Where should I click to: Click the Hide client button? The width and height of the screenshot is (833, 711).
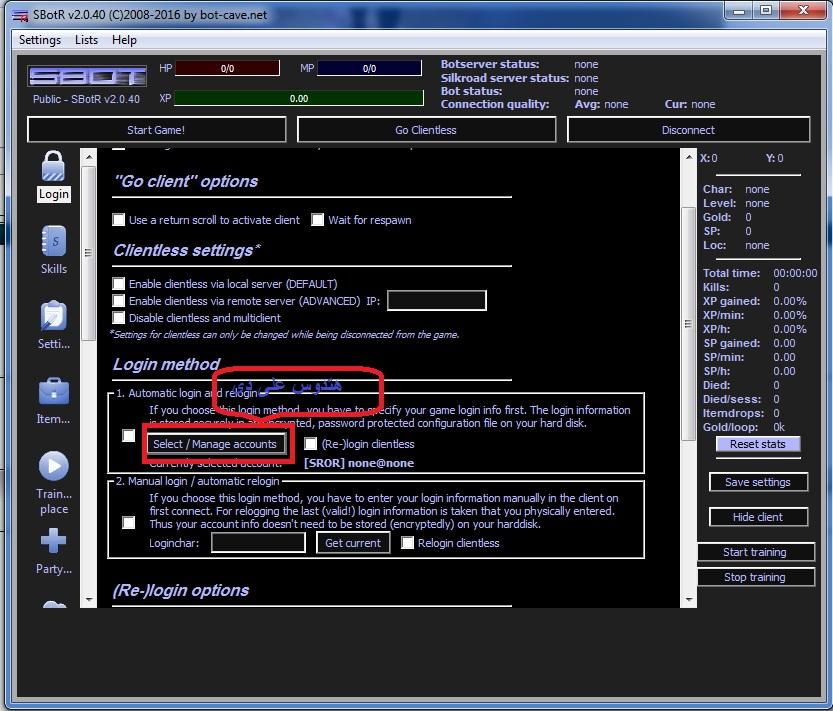[758, 517]
